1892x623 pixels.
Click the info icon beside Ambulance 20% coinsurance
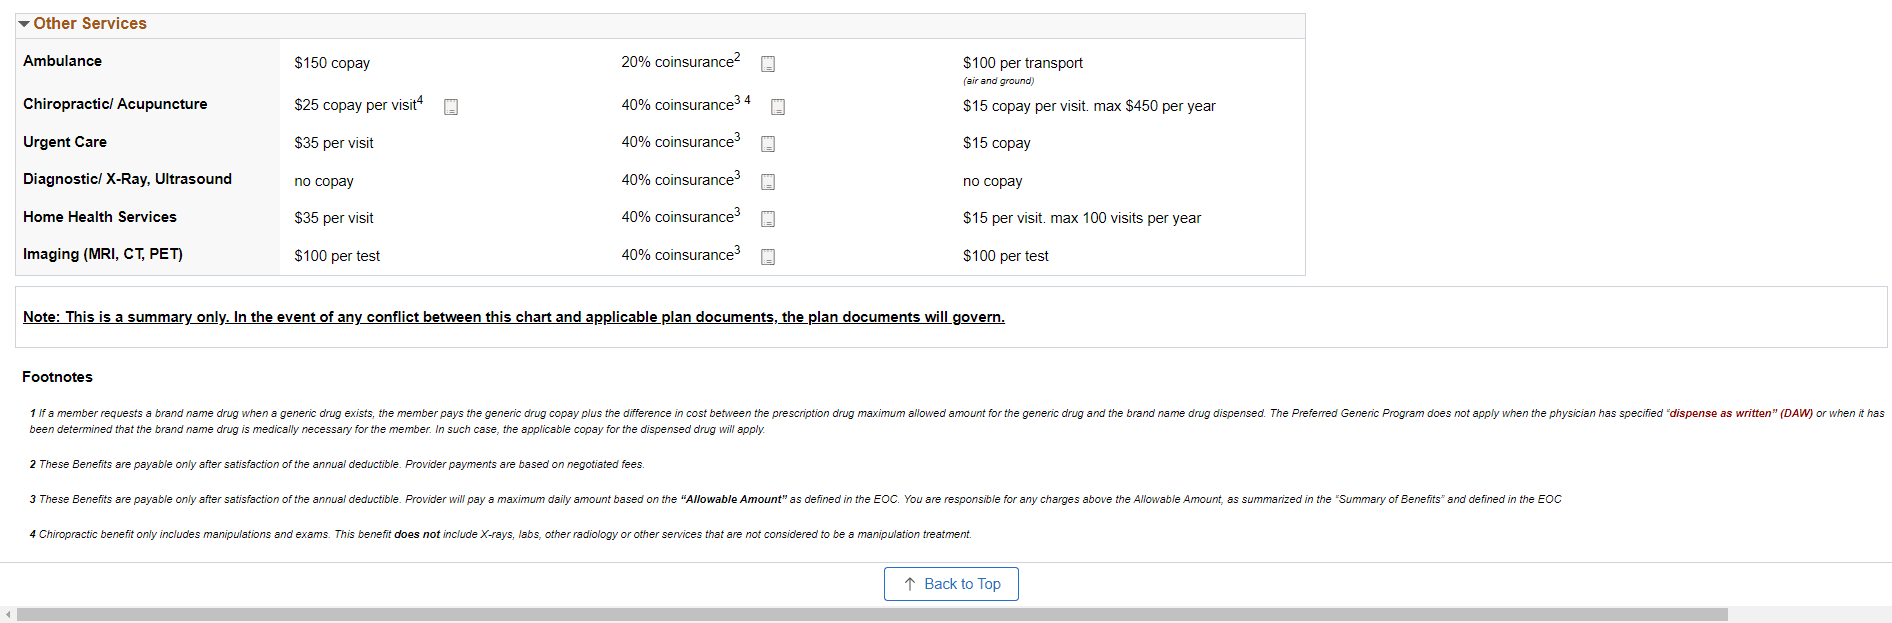pyautogui.click(x=767, y=64)
